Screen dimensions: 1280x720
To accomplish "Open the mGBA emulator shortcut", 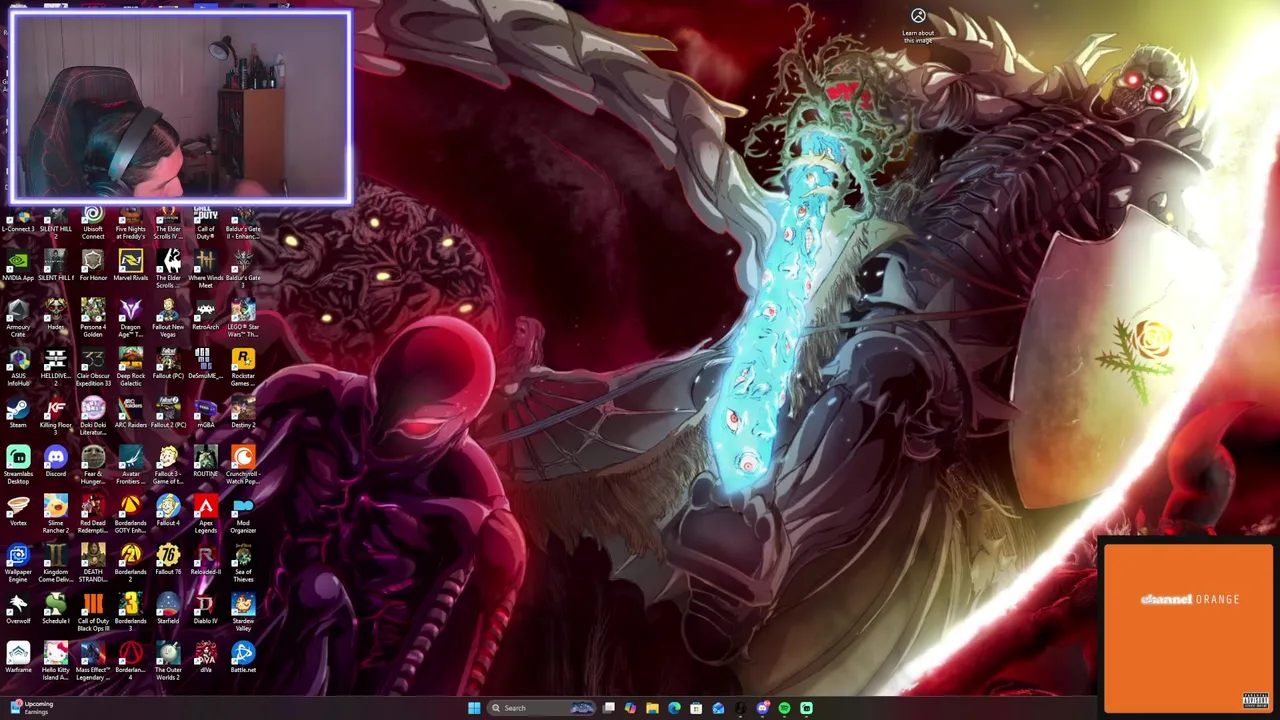I will coord(205,413).
